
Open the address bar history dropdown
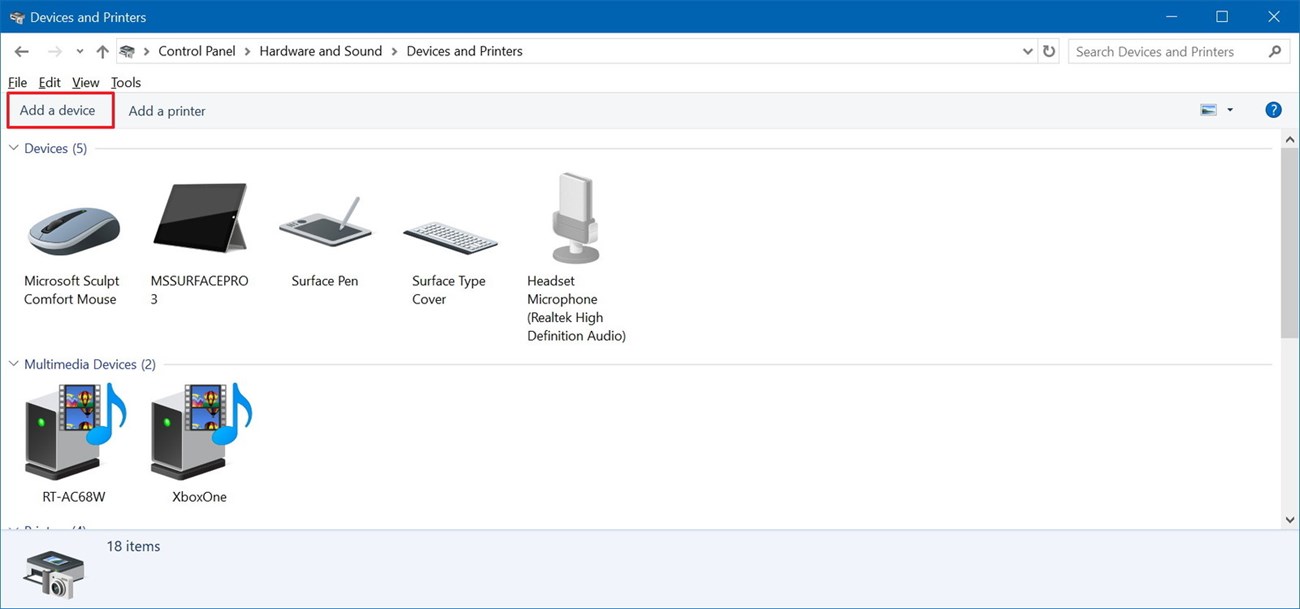pyautogui.click(x=1027, y=51)
